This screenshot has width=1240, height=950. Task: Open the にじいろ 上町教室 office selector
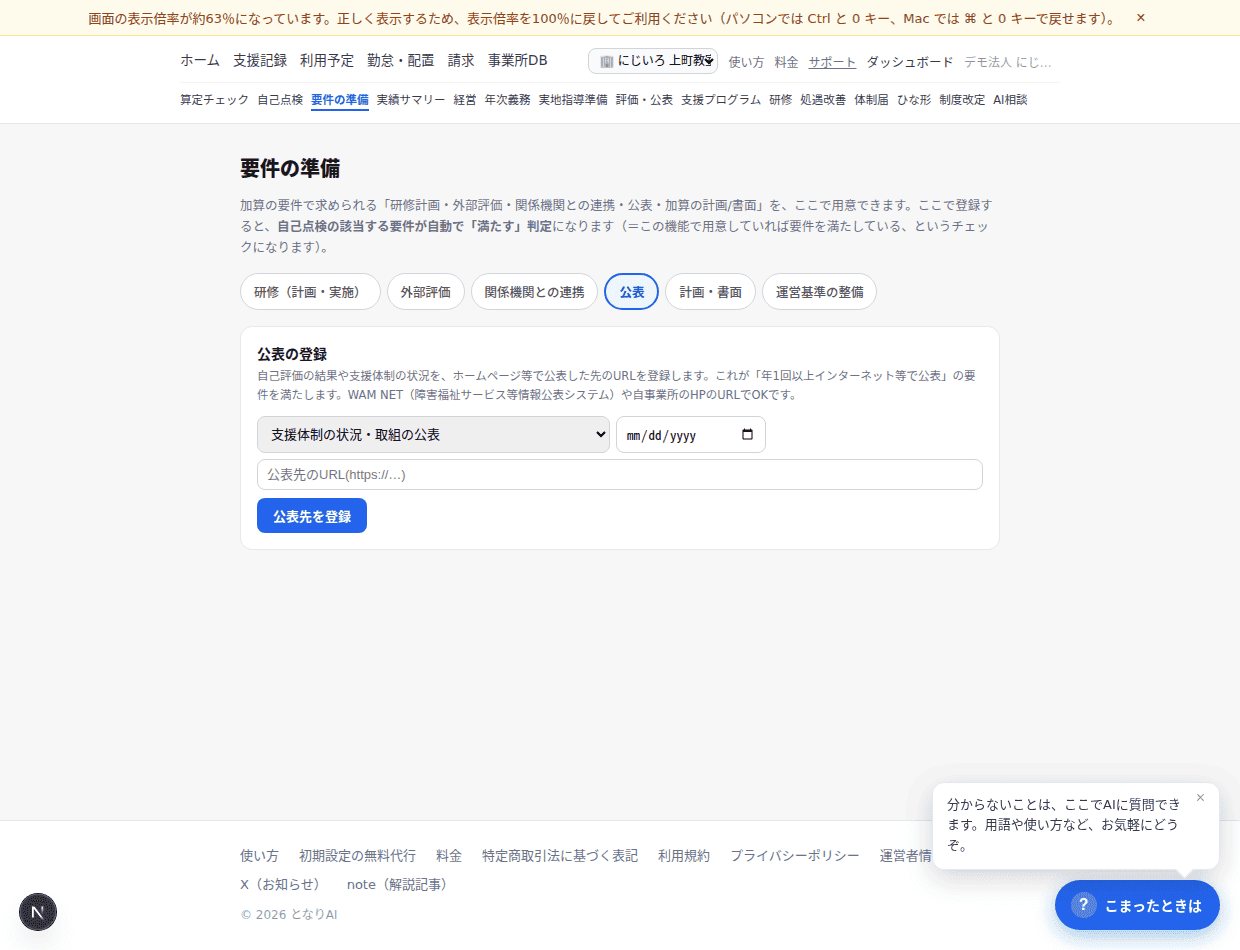pyautogui.click(x=653, y=61)
